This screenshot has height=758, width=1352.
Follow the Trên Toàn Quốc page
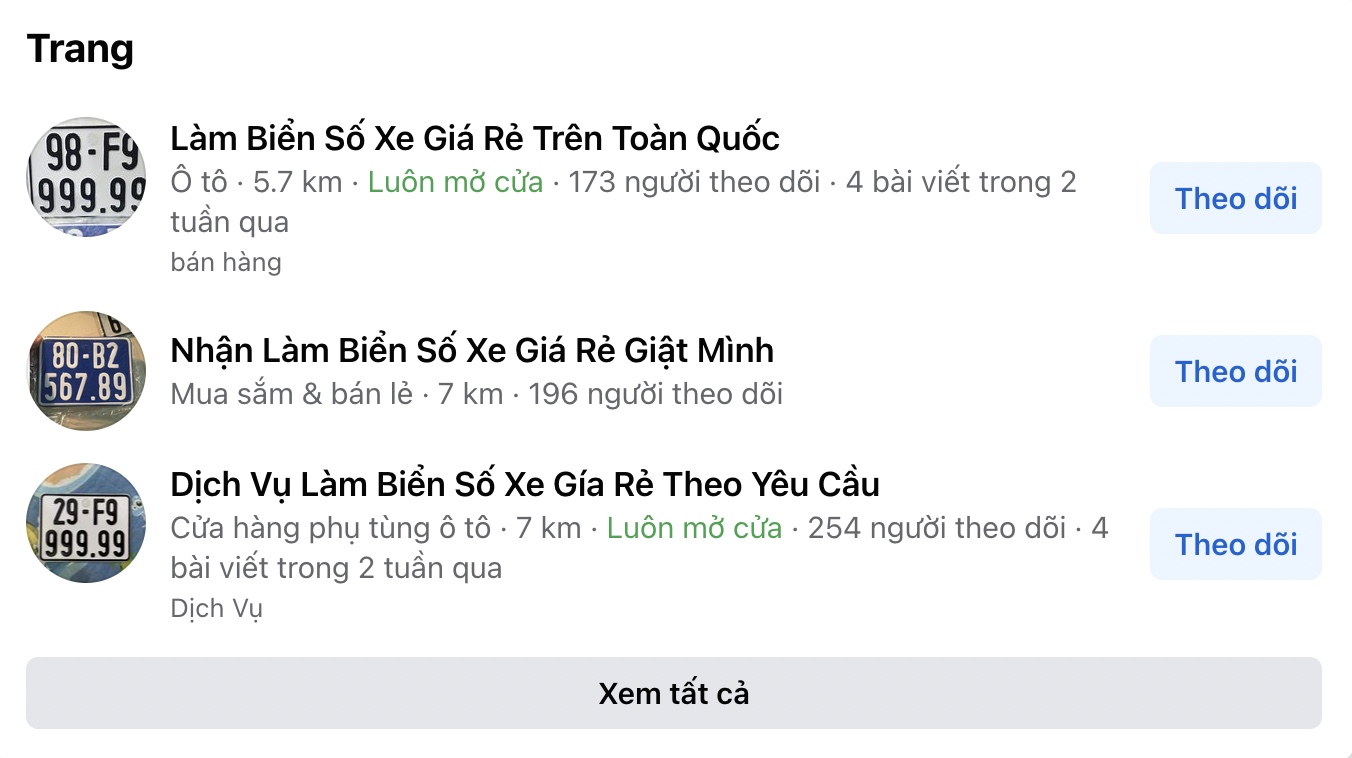point(1236,198)
